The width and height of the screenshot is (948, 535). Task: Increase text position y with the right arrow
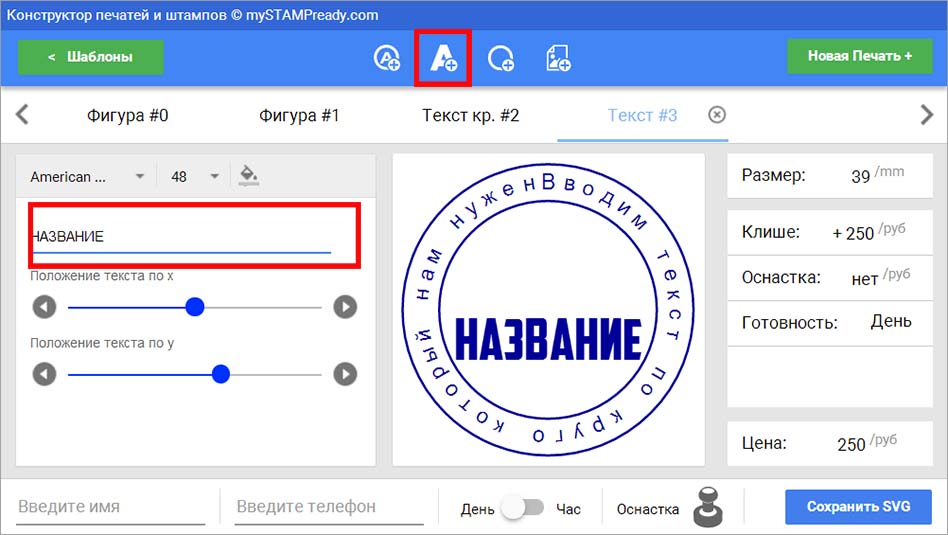[345, 374]
